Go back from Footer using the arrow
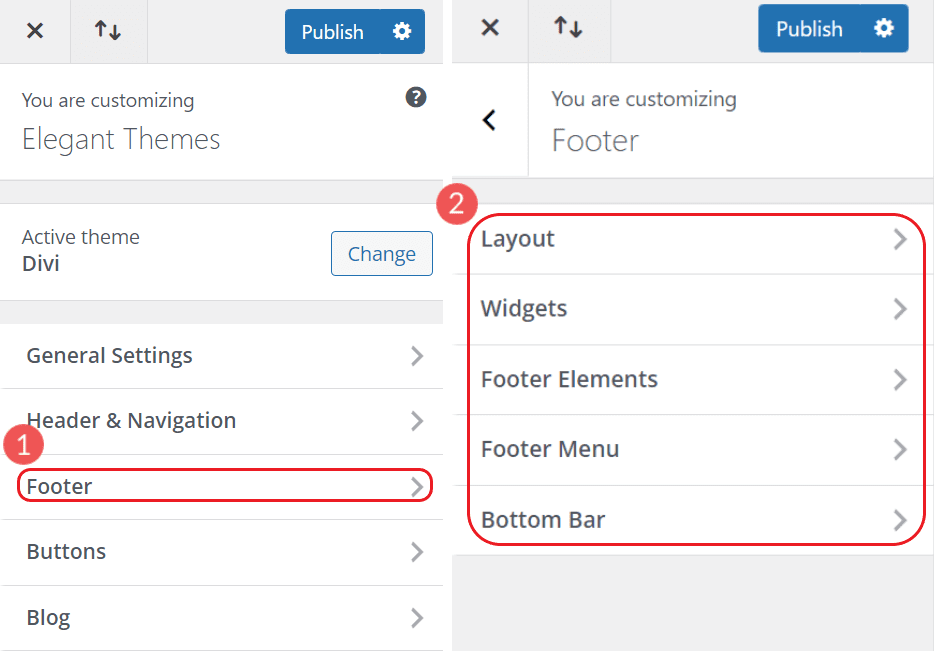934x651 pixels. coord(489,119)
